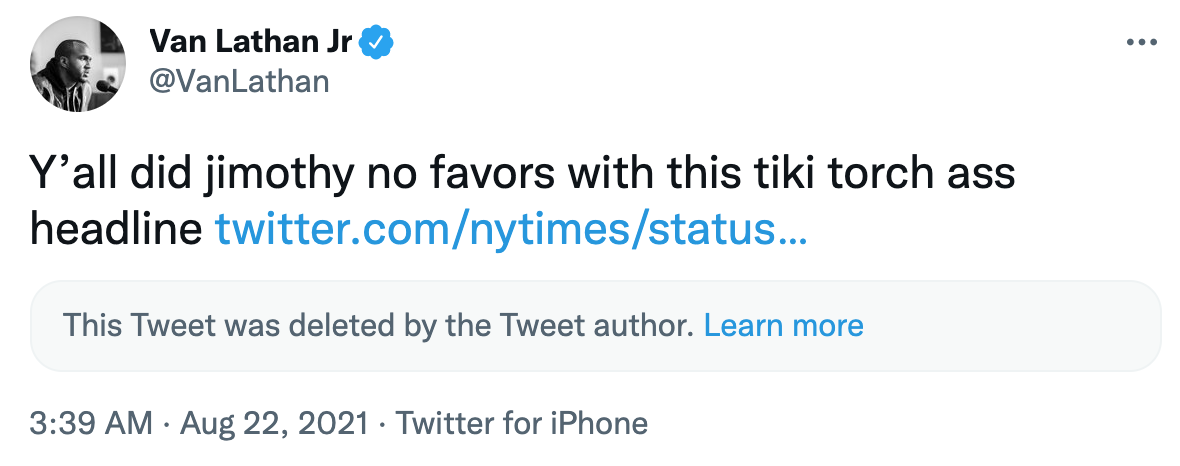Follow the twitter.com/nytimes/status link
The width and height of the screenshot is (1180, 466).
512,231
